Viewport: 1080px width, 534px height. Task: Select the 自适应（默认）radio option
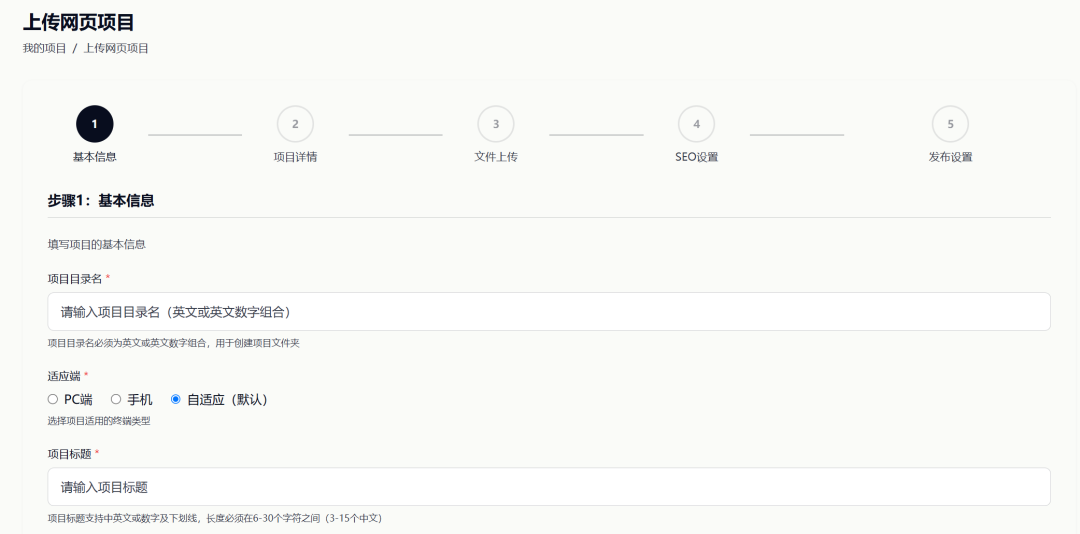click(x=176, y=400)
